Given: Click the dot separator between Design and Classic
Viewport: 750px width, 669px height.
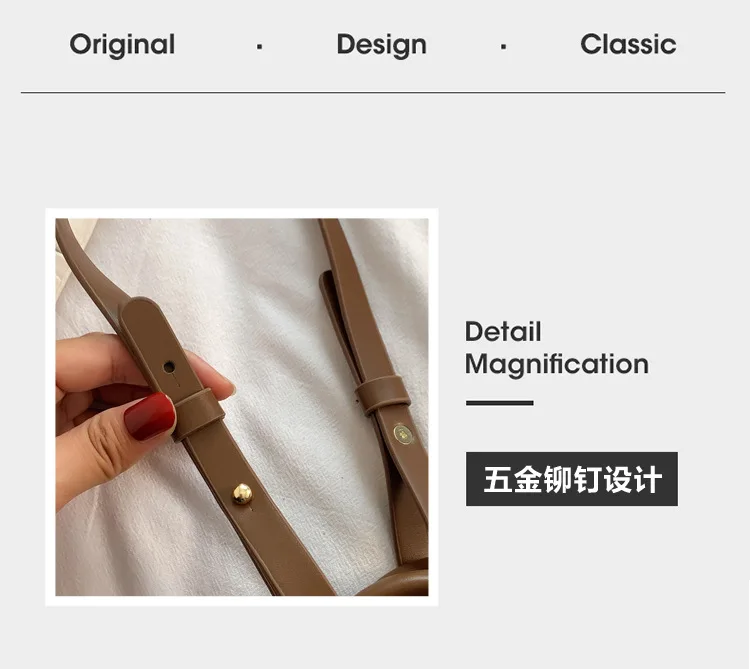Looking at the screenshot, I should click(503, 46).
